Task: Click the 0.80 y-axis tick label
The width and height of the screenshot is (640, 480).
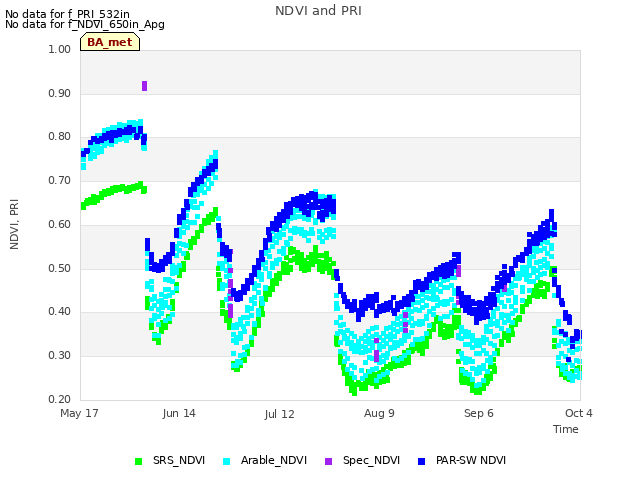Action: point(60,137)
